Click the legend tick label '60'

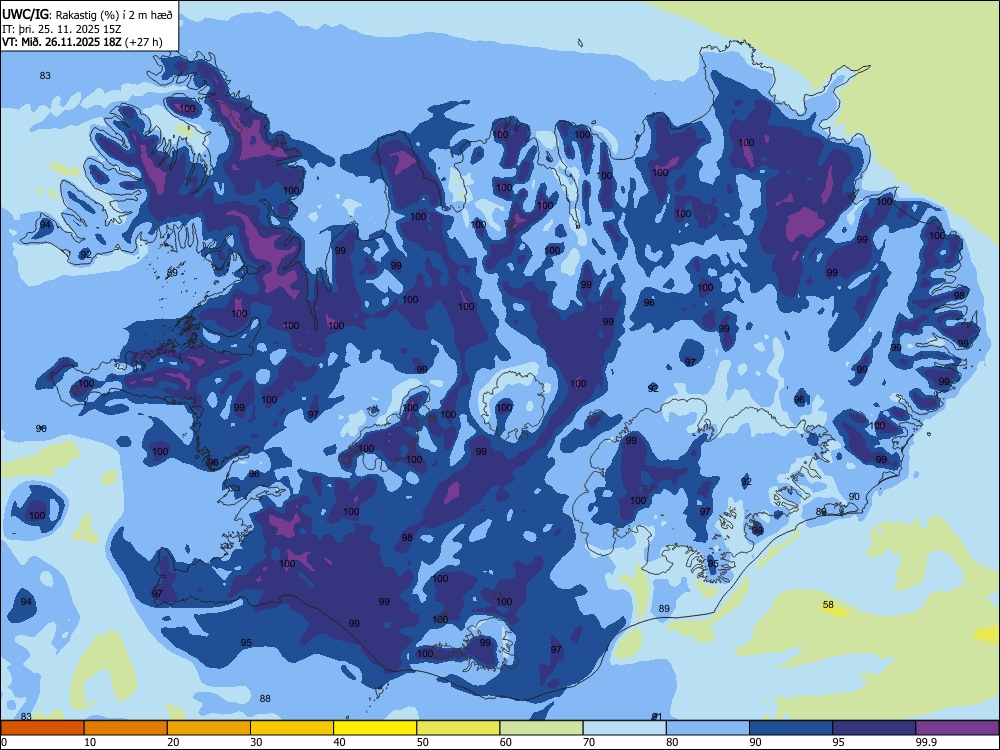pyautogui.click(x=506, y=742)
